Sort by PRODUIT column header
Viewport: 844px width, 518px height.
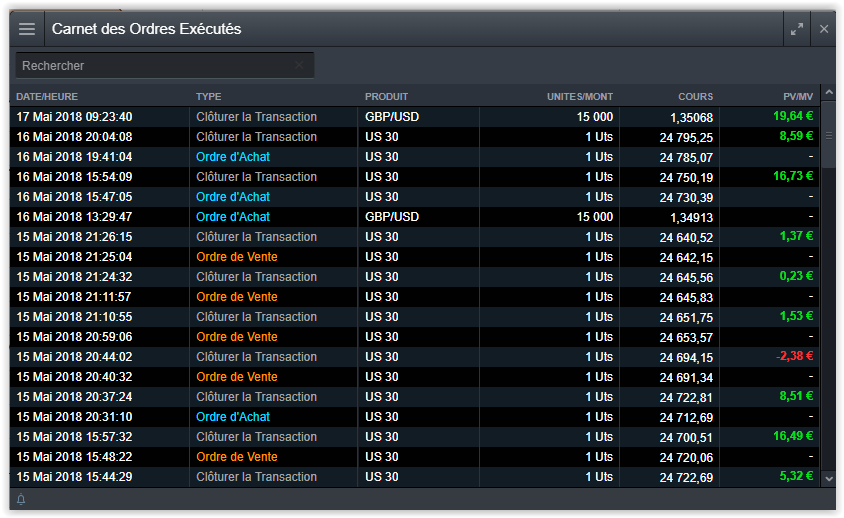tap(386, 97)
